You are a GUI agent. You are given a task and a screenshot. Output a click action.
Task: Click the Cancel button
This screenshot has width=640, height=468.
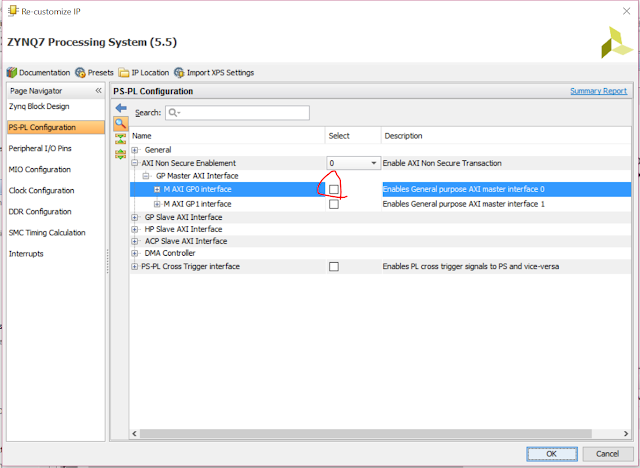(607, 454)
